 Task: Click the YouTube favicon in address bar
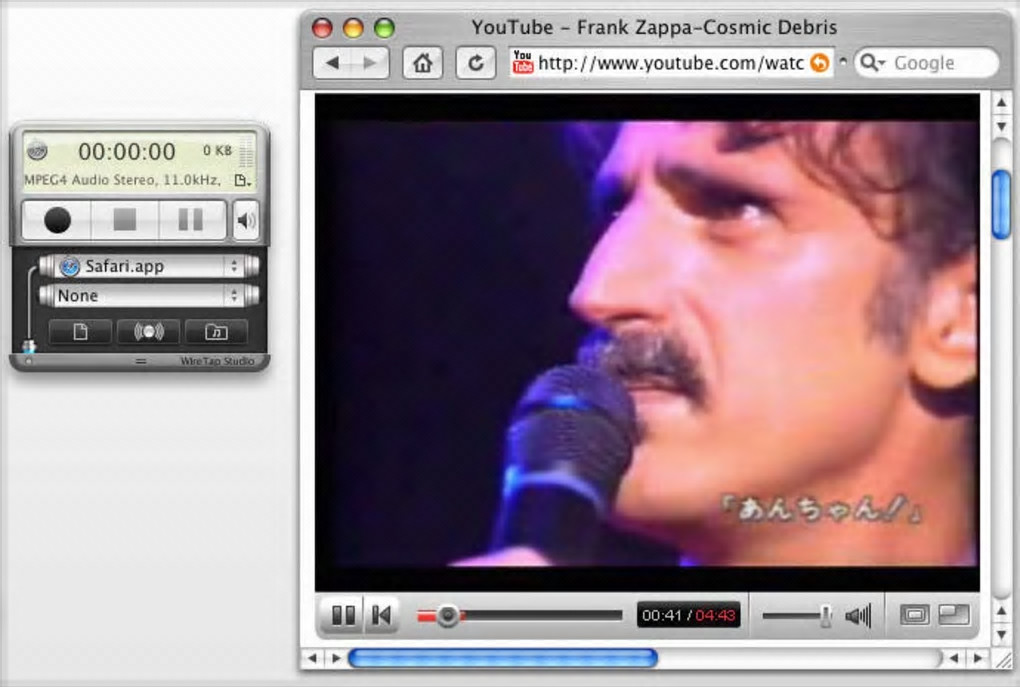(x=522, y=62)
